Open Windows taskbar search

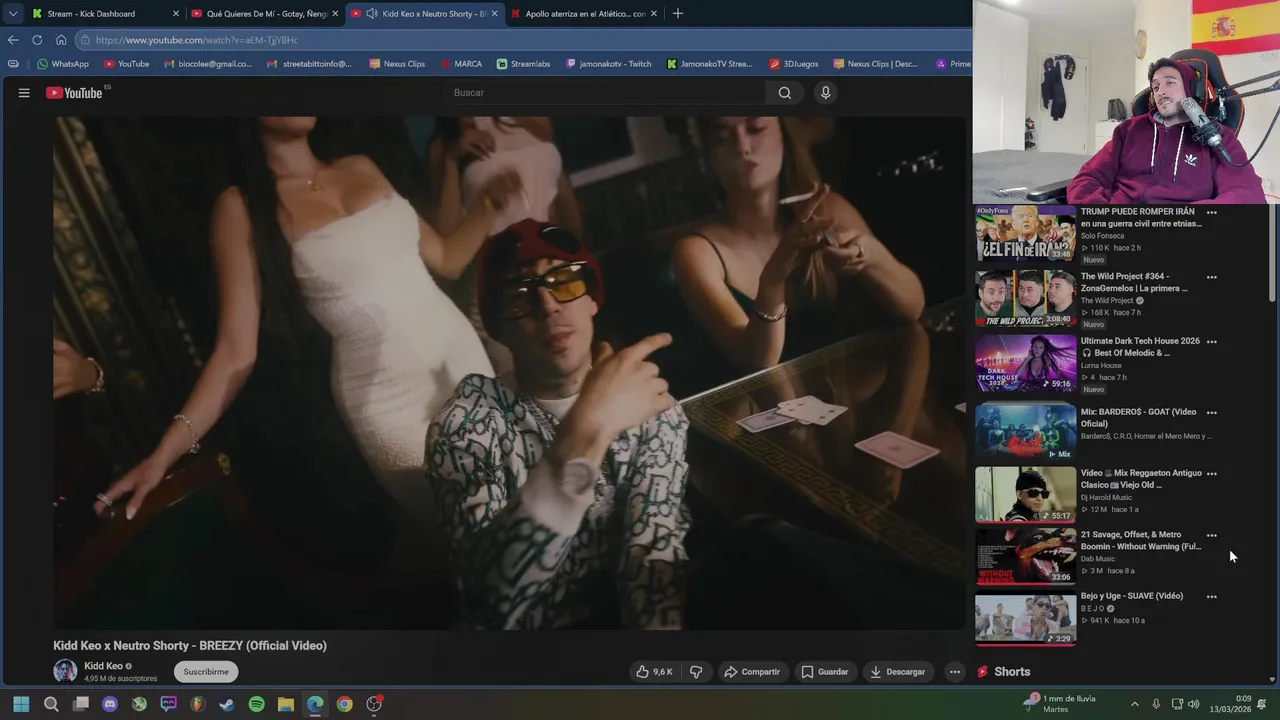tap(51, 704)
